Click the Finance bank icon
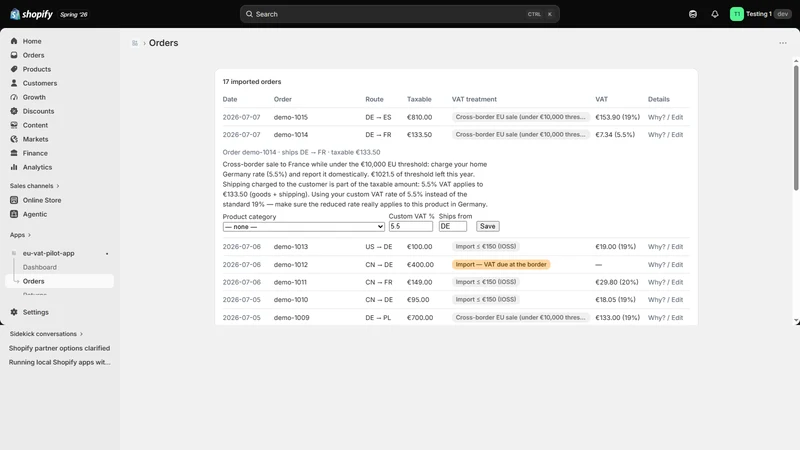This screenshot has height=450, width=800. point(14,153)
